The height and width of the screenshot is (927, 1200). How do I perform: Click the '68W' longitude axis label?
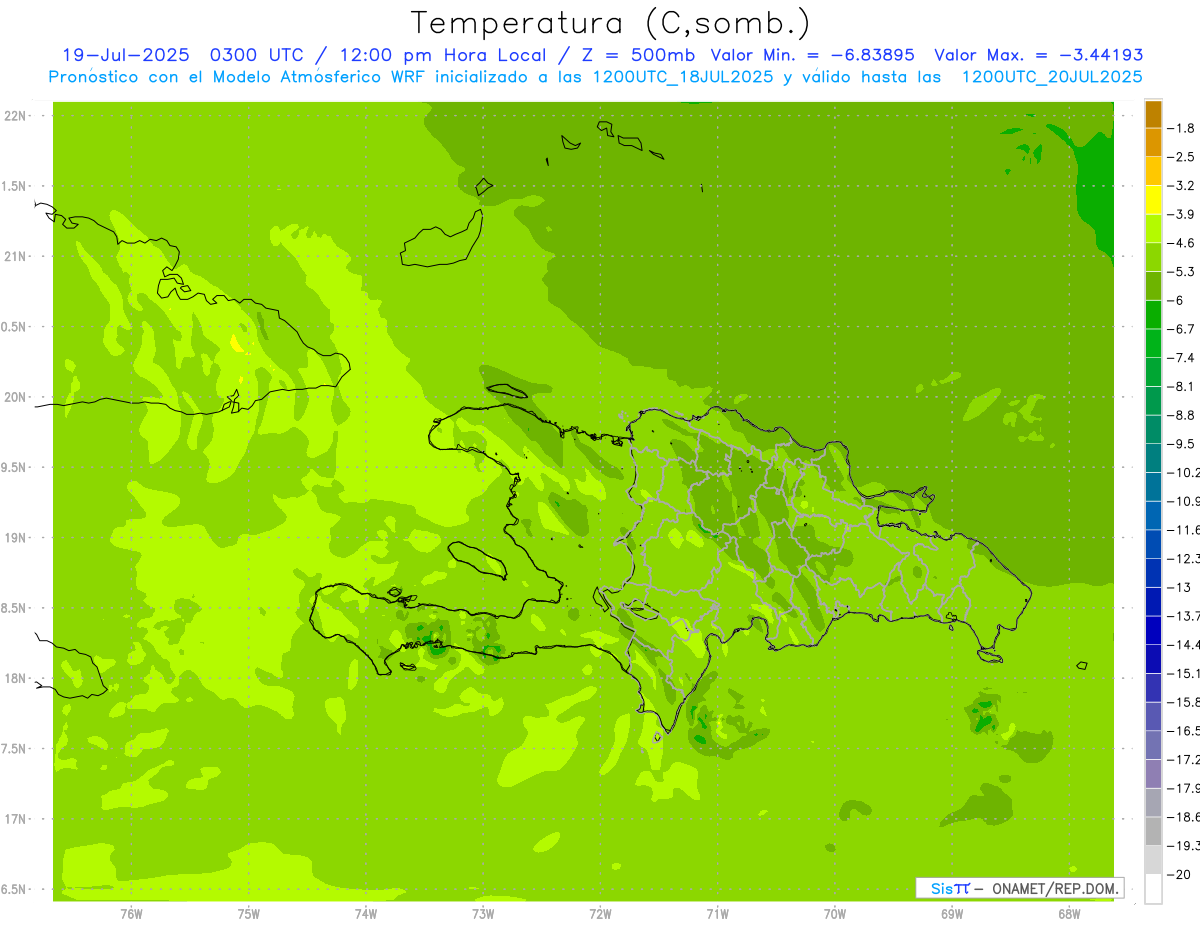pos(1069,914)
